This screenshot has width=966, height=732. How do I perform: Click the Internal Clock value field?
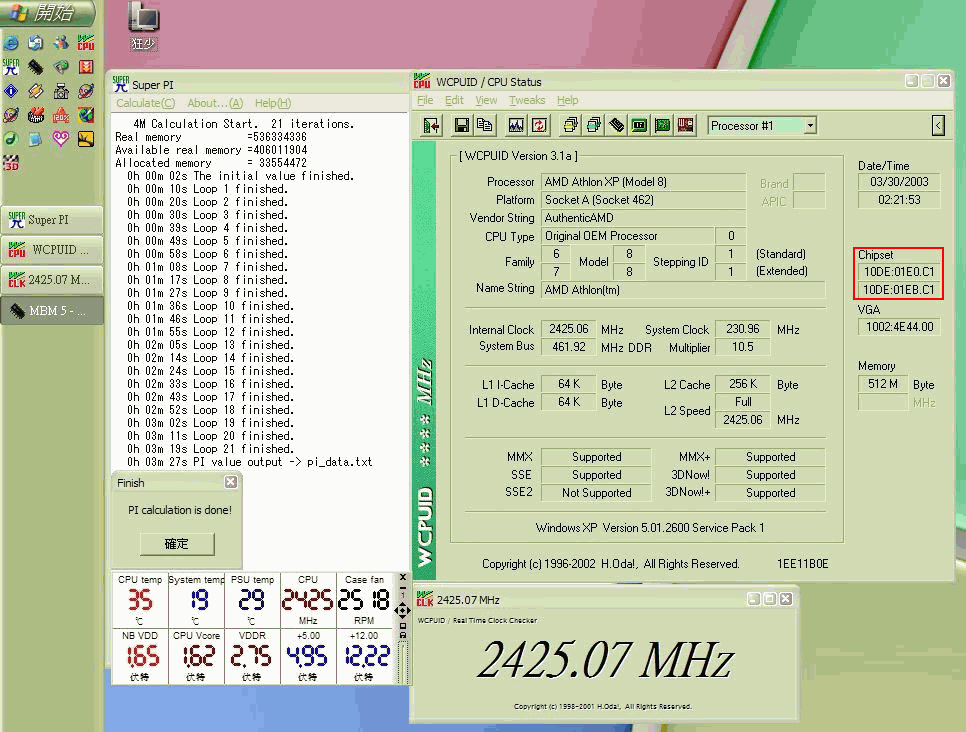click(568, 329)
